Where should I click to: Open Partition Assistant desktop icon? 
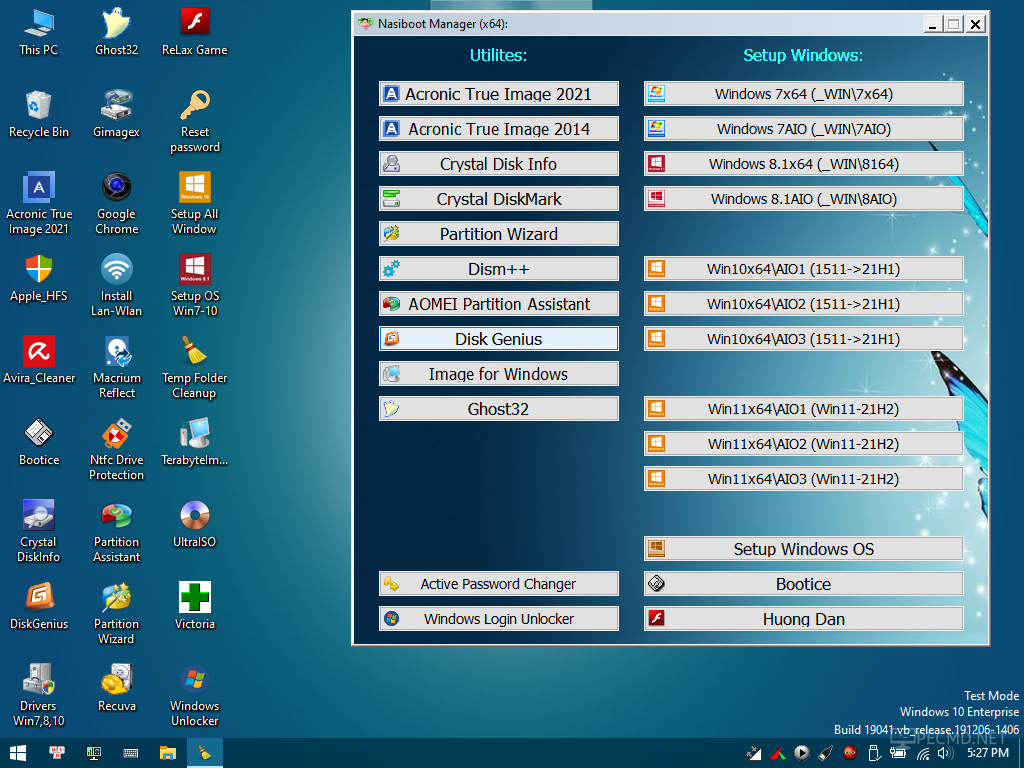(x=116, y=532)
